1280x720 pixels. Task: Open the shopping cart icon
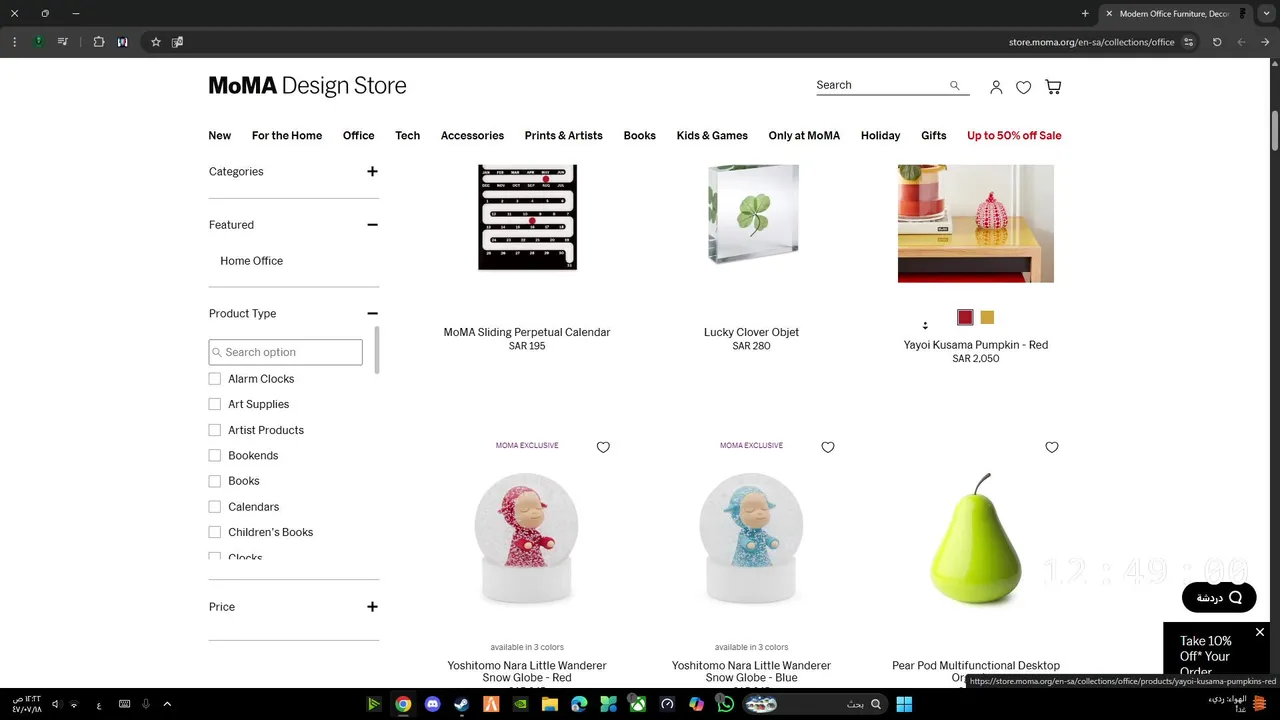point(1053,87)
